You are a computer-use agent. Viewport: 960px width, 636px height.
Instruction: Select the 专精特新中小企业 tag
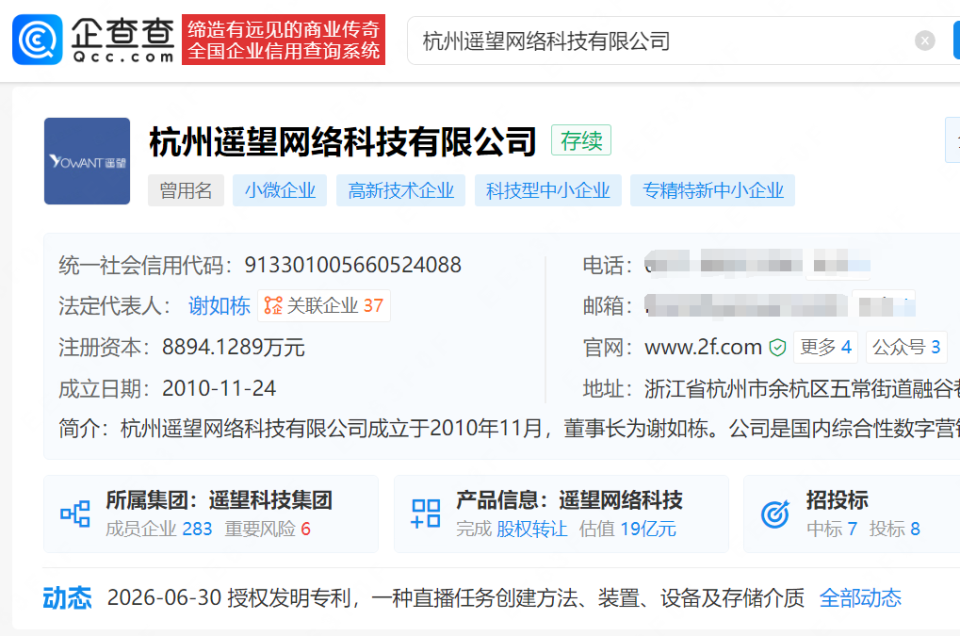[x=713, y=190]
